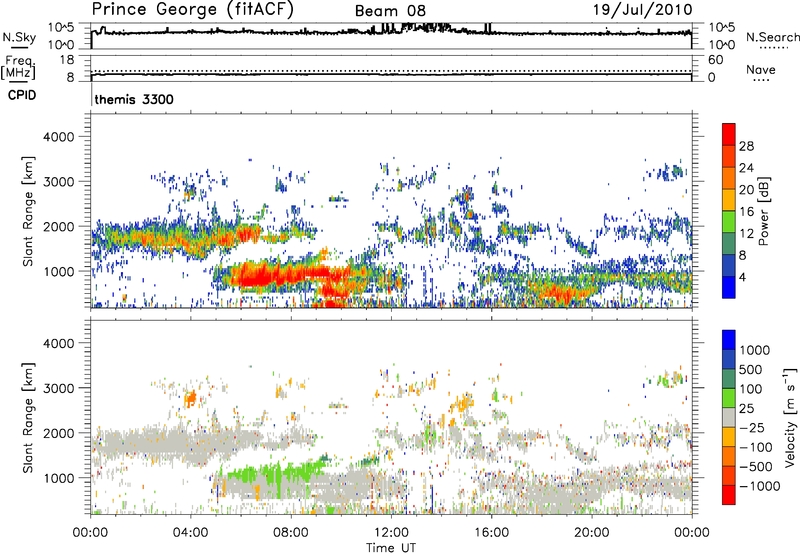Pick the light green Power colorbar segment near 16
The image size is (800, 554).
click(x=729, y=222)
